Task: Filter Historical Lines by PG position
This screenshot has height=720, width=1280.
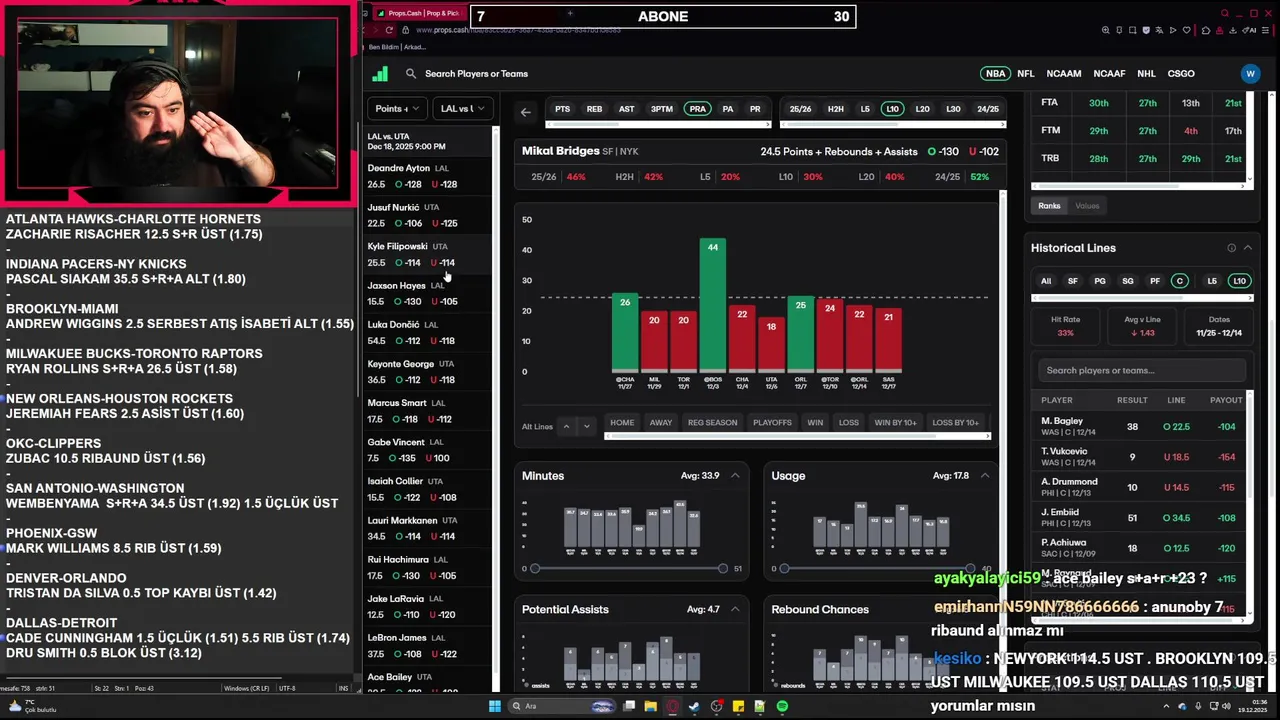Action: (1100, 281)
